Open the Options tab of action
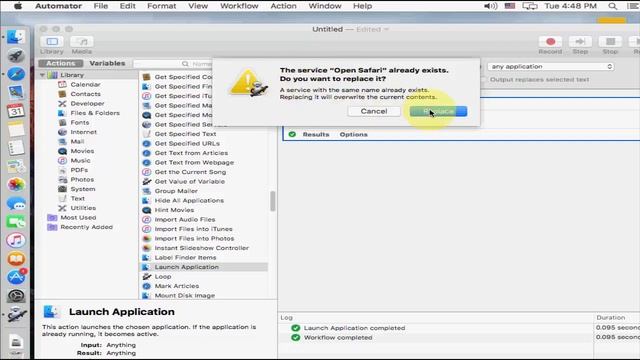The height and width of the screenshot is (360, 640). [353, 134]
